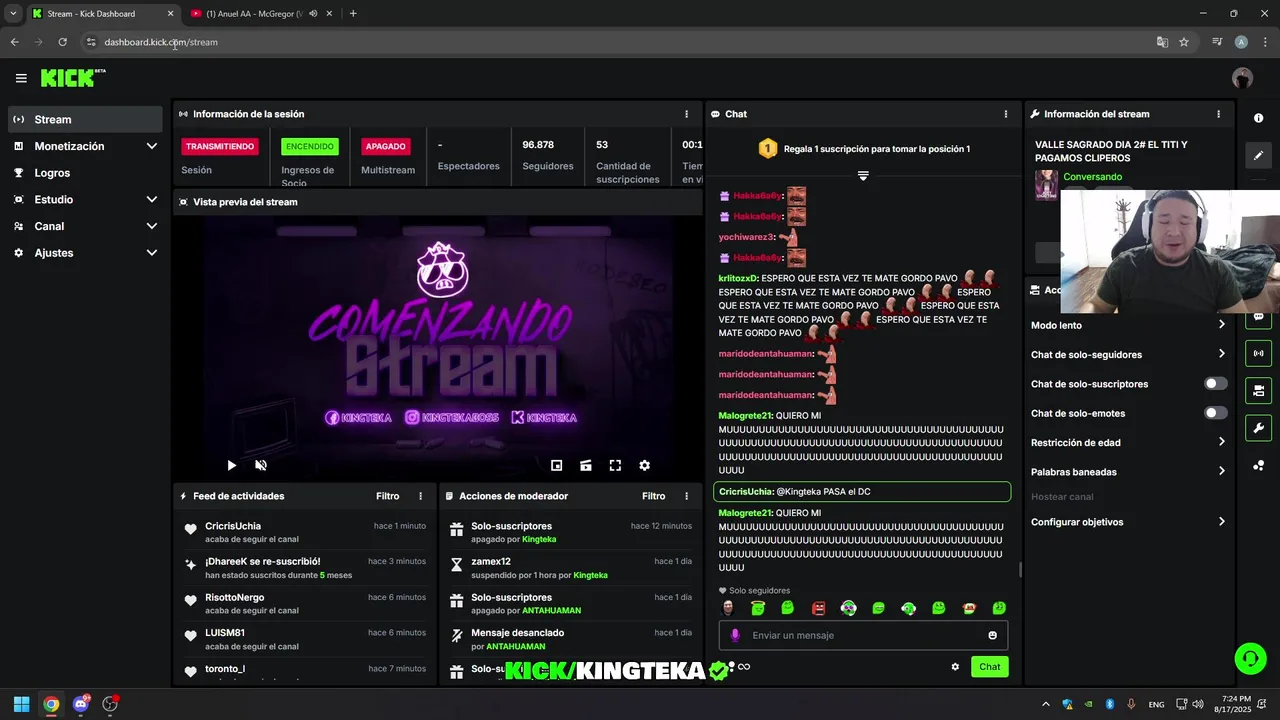This screenshot has width=1280, height=720.
Task: Open Logros in the sidebar
Action: (85, 173)
